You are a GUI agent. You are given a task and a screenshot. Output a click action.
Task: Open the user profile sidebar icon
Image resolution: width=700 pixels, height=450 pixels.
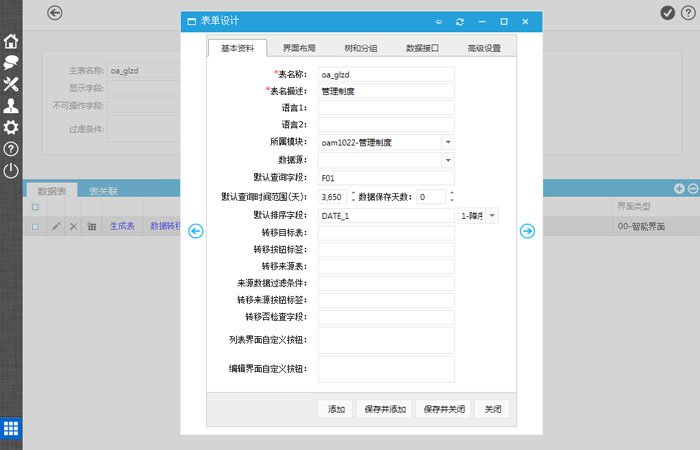coord(11,105)
